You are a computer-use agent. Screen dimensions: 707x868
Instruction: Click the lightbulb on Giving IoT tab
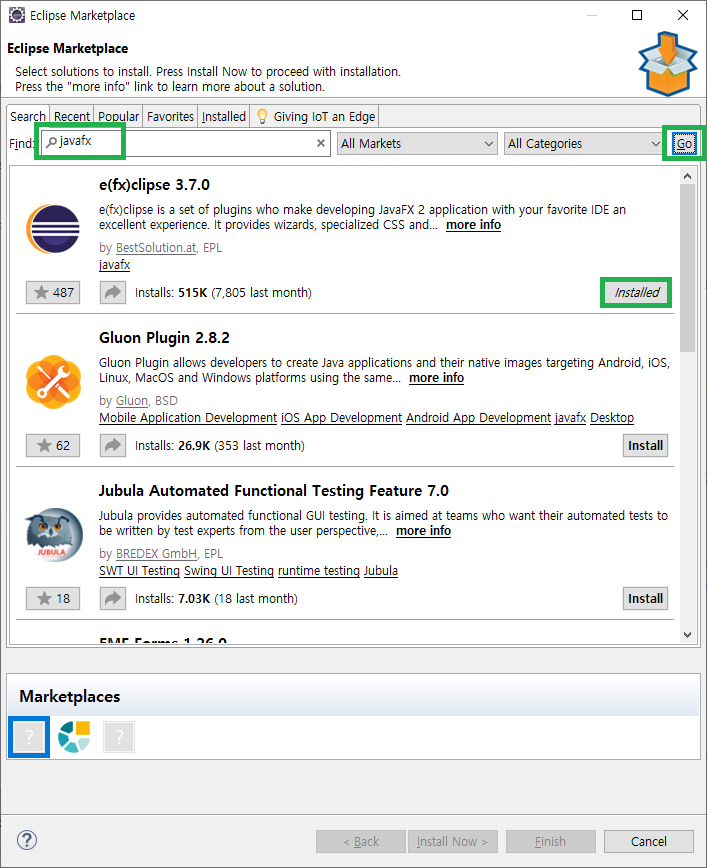point(262,116)
